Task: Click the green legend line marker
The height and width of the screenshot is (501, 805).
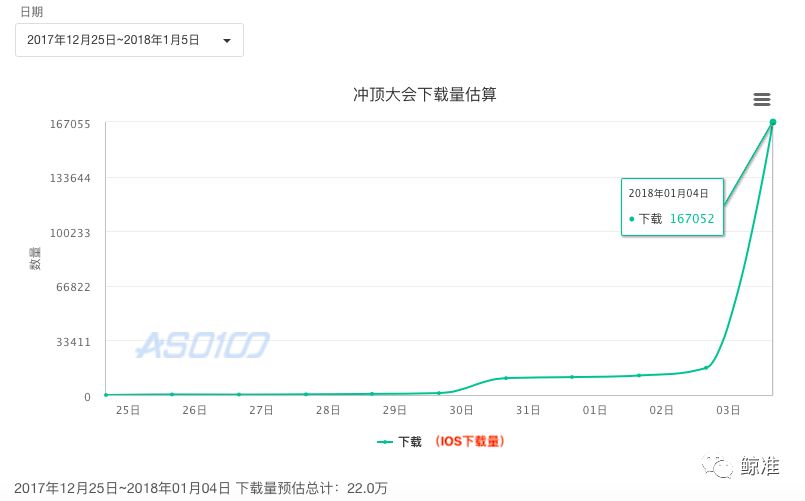Action: pyautogui.click(x=385, y=442)
